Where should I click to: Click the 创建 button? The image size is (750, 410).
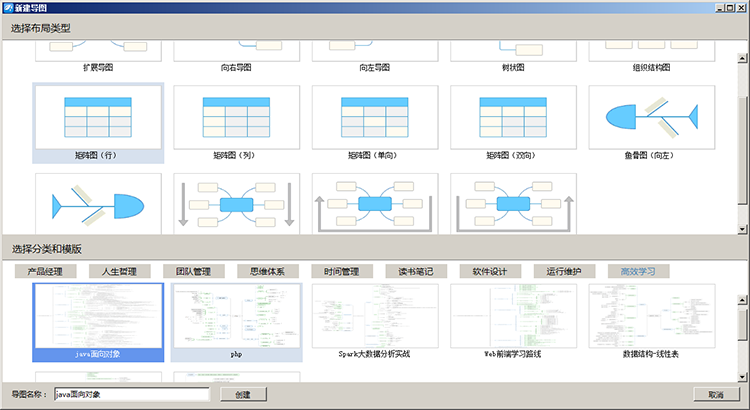[242, 395]
